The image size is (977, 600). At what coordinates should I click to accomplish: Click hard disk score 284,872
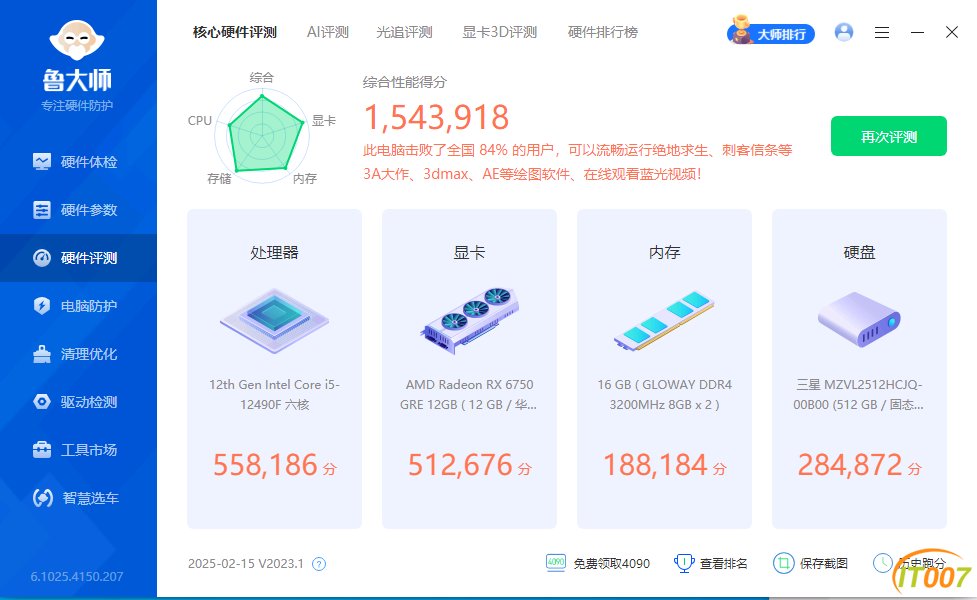pyautogui.click(x=851, y=465)
